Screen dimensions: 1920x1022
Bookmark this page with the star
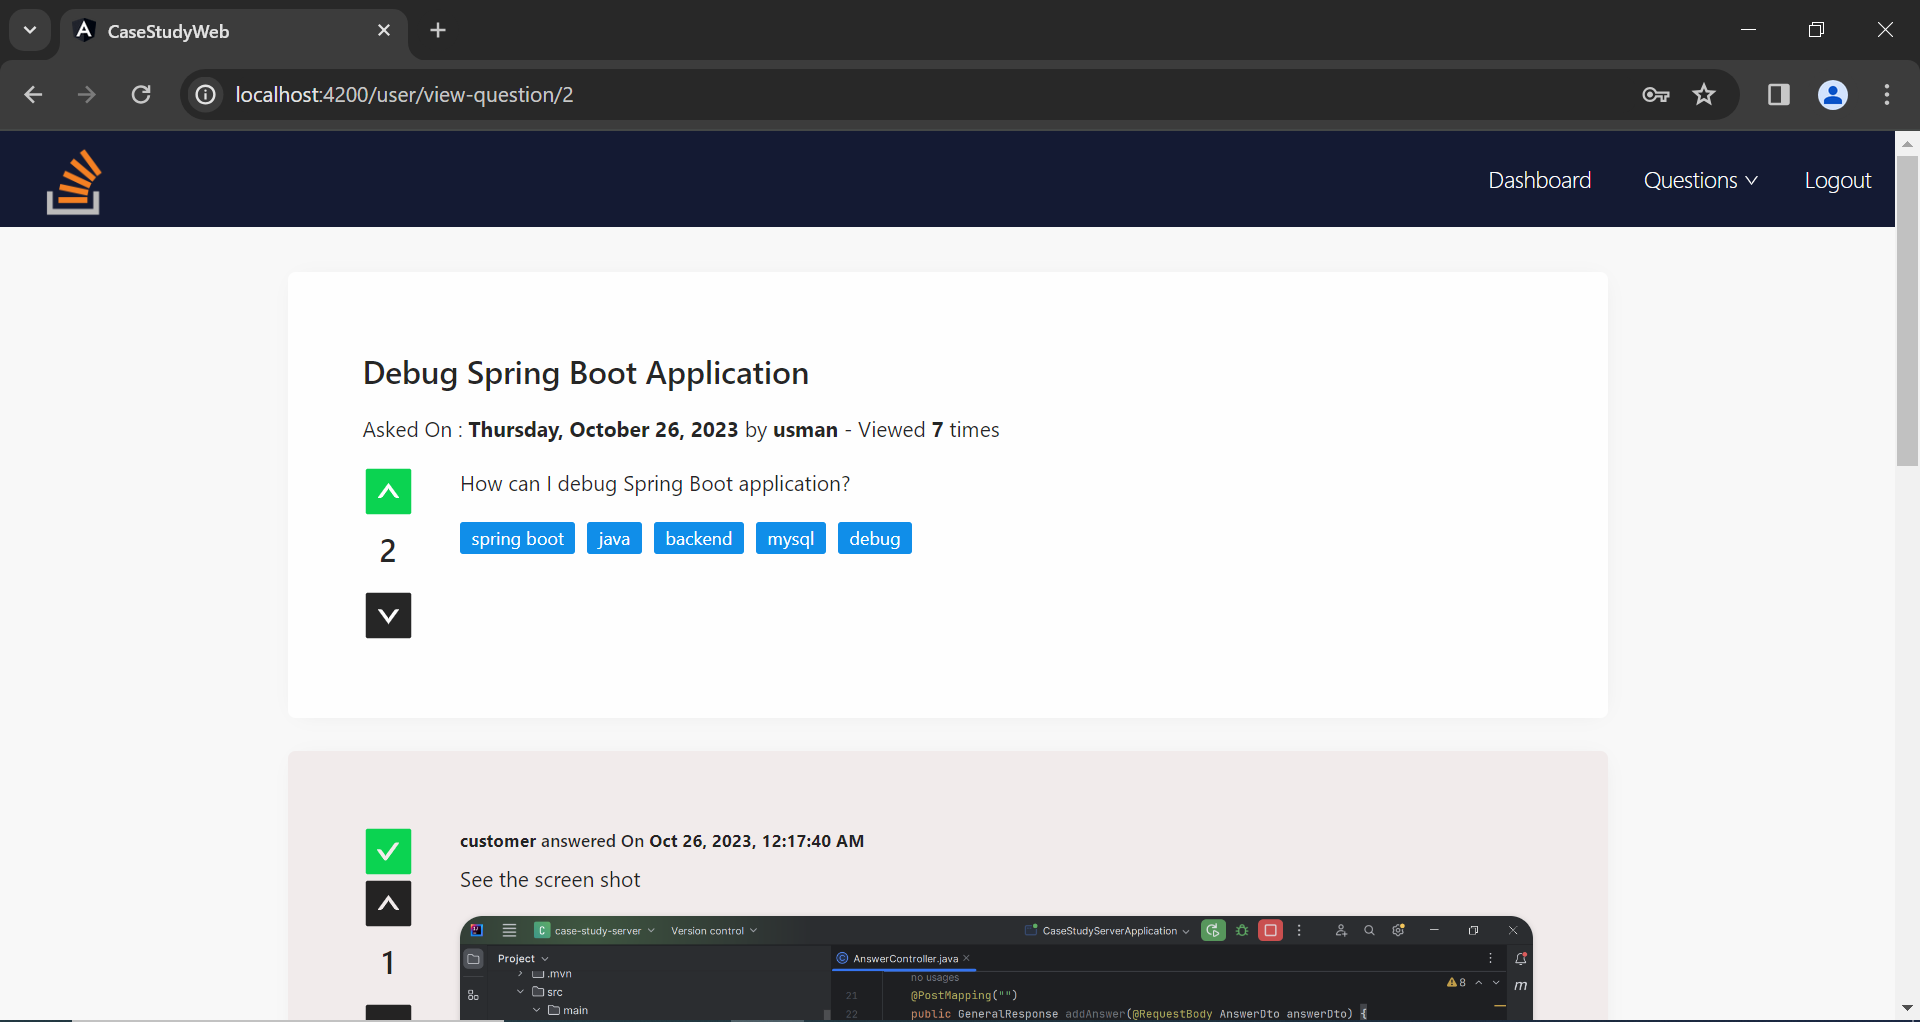[x=1704, y=94]
